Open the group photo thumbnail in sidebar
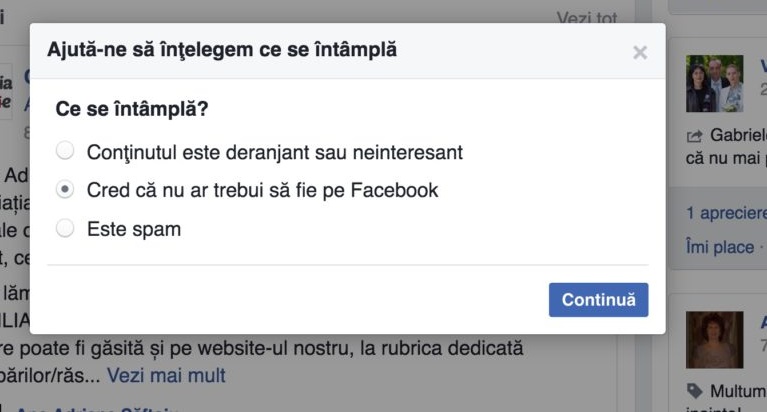This screenshot has width=767, height=412. [714, 84]
